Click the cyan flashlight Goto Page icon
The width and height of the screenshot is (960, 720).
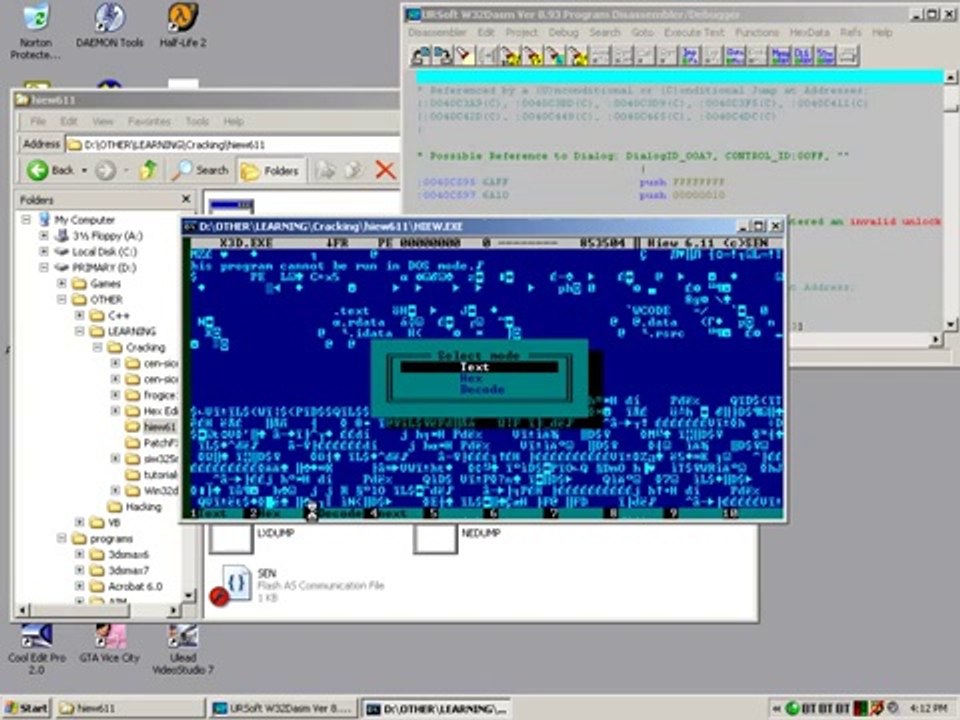[554, 55]
